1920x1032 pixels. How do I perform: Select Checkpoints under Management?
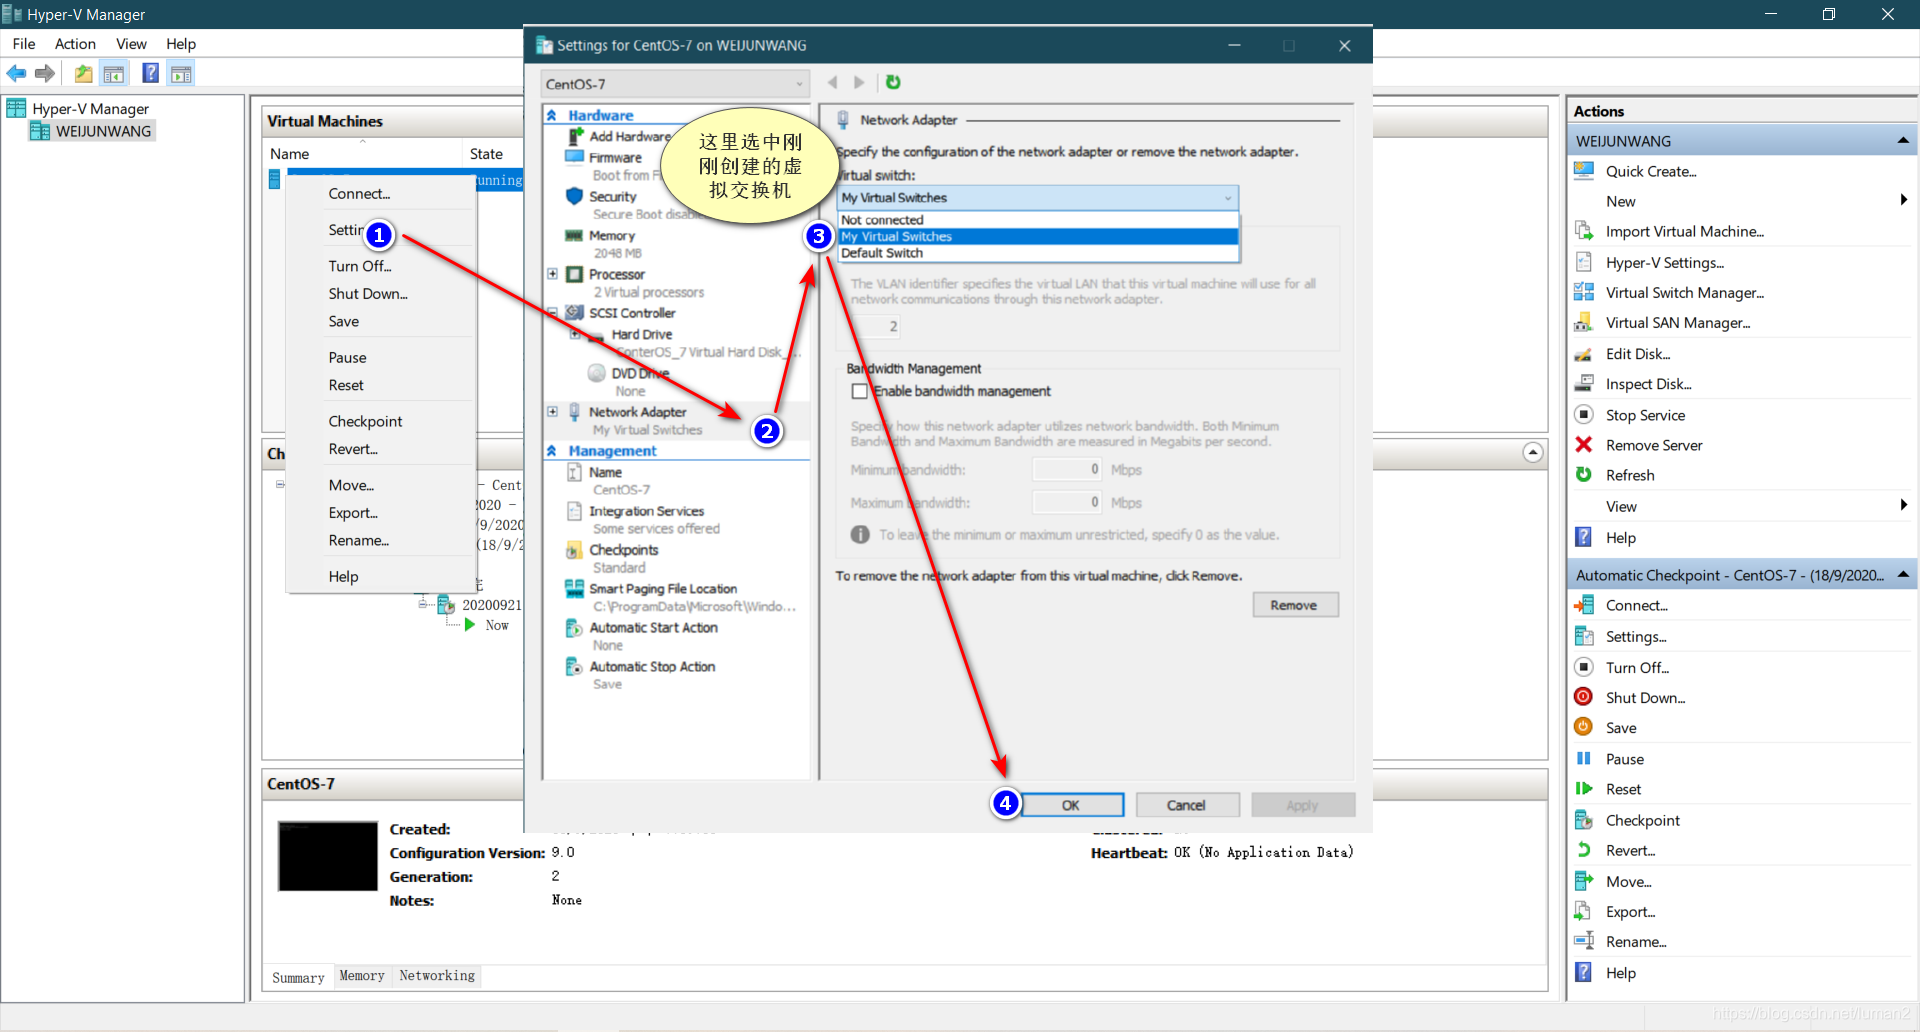coord(623,550)
